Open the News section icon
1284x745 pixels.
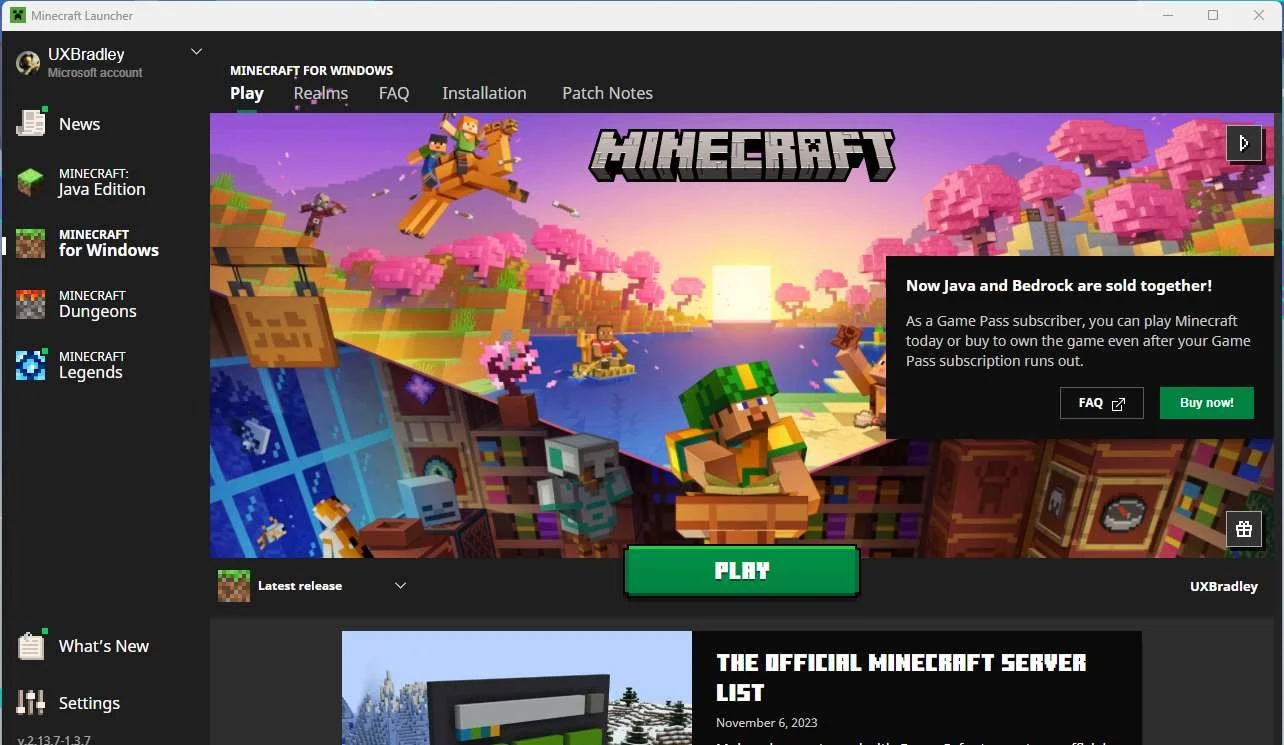31,123
